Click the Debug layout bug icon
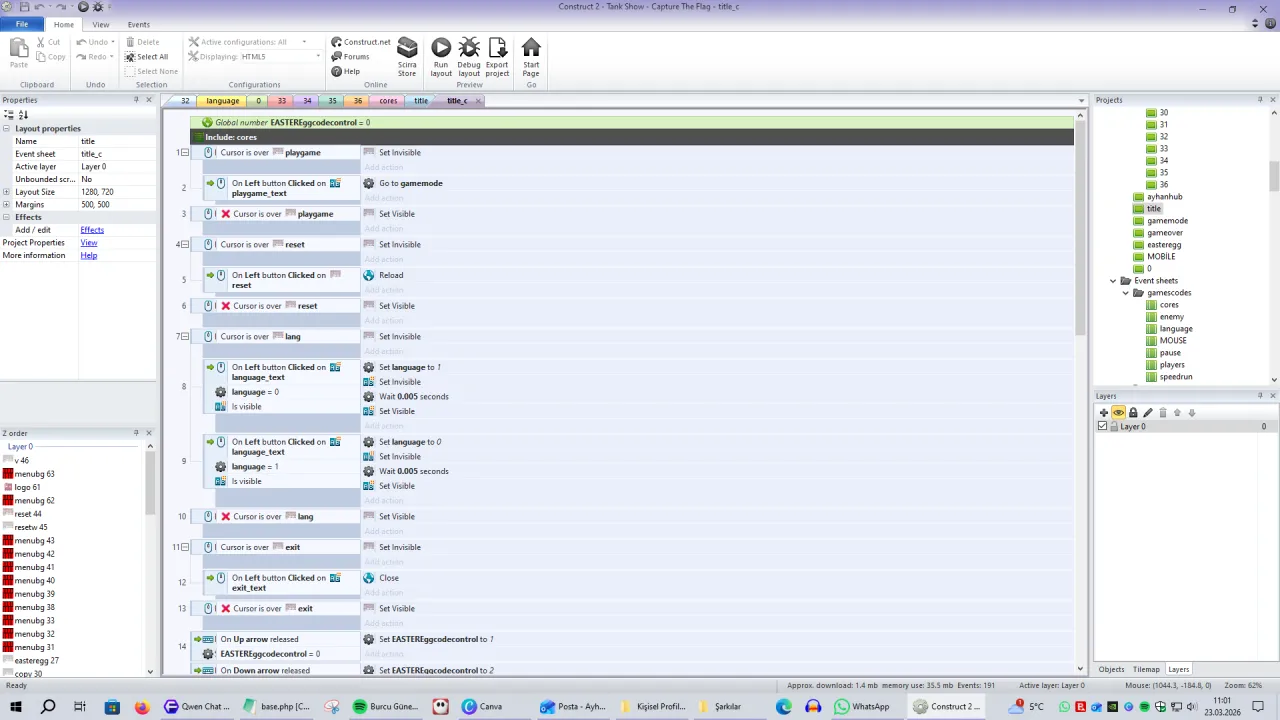1280x720 pixels. (x=469, y=57)
